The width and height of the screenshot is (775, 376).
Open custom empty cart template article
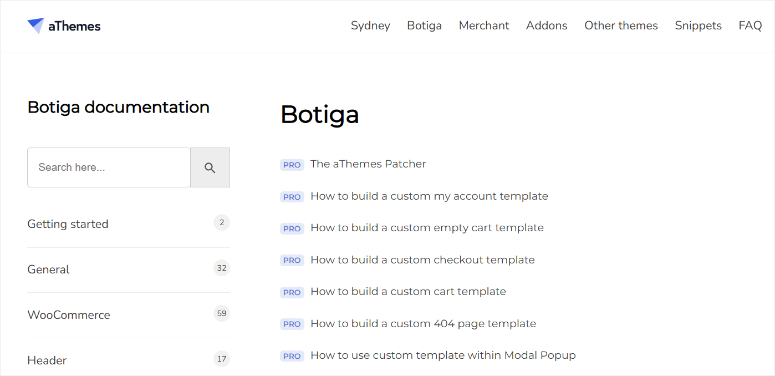(x=427, y=228)
